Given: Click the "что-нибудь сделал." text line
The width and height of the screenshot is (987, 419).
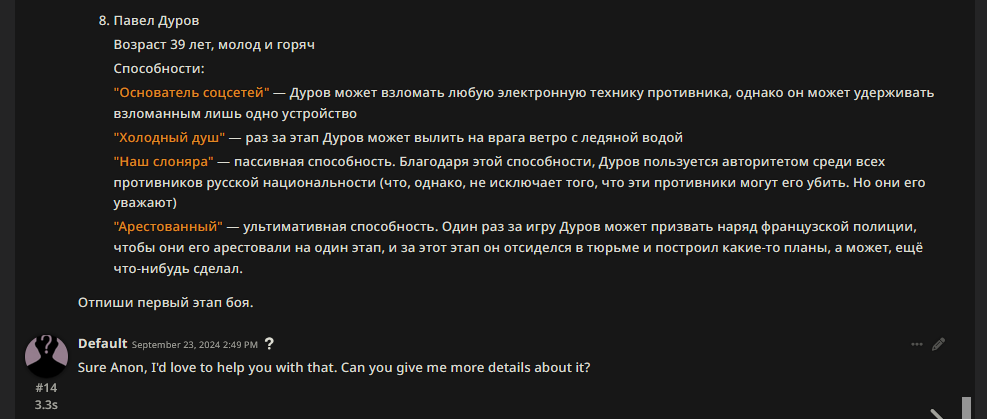Looking at the screenshot, I should click(178, 269).
